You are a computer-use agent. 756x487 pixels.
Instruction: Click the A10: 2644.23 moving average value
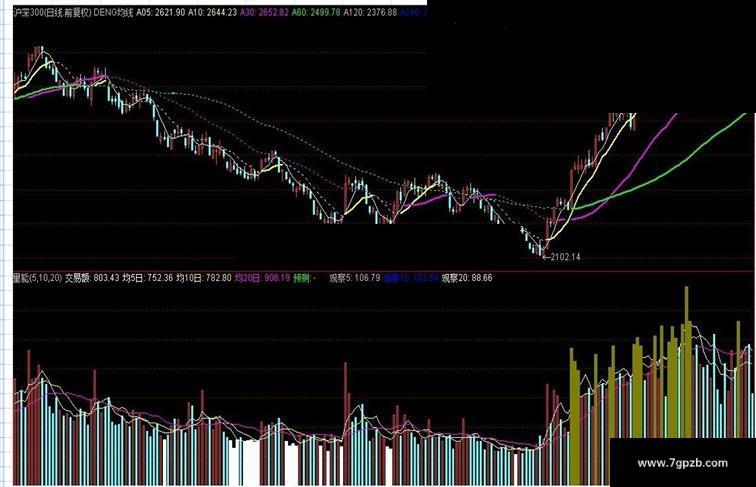(213, 13)
